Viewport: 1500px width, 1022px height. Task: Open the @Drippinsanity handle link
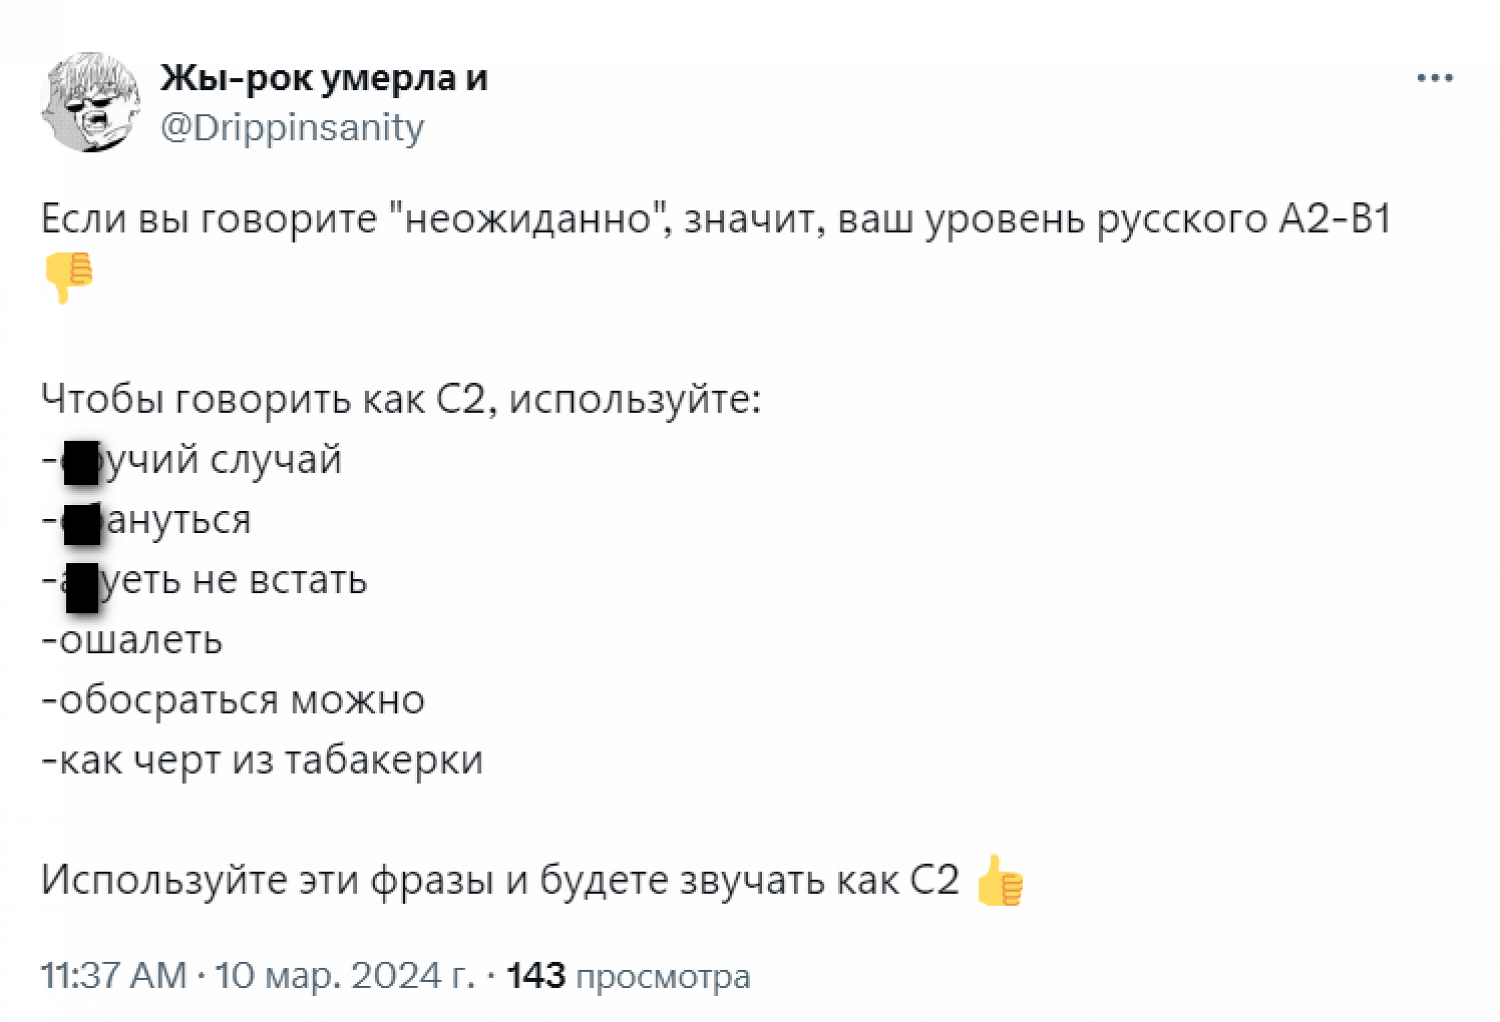click(292, 128)
